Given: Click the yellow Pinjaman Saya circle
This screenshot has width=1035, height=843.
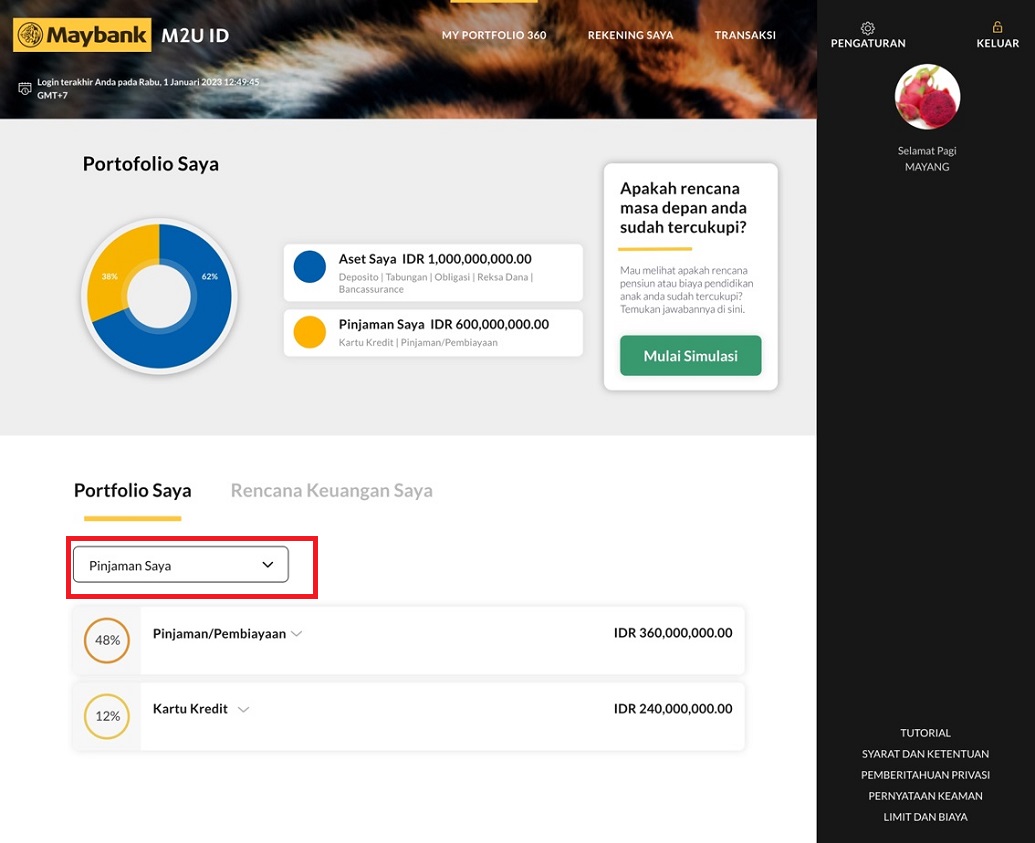Looking at the screenshot, I should pos(310,332).
